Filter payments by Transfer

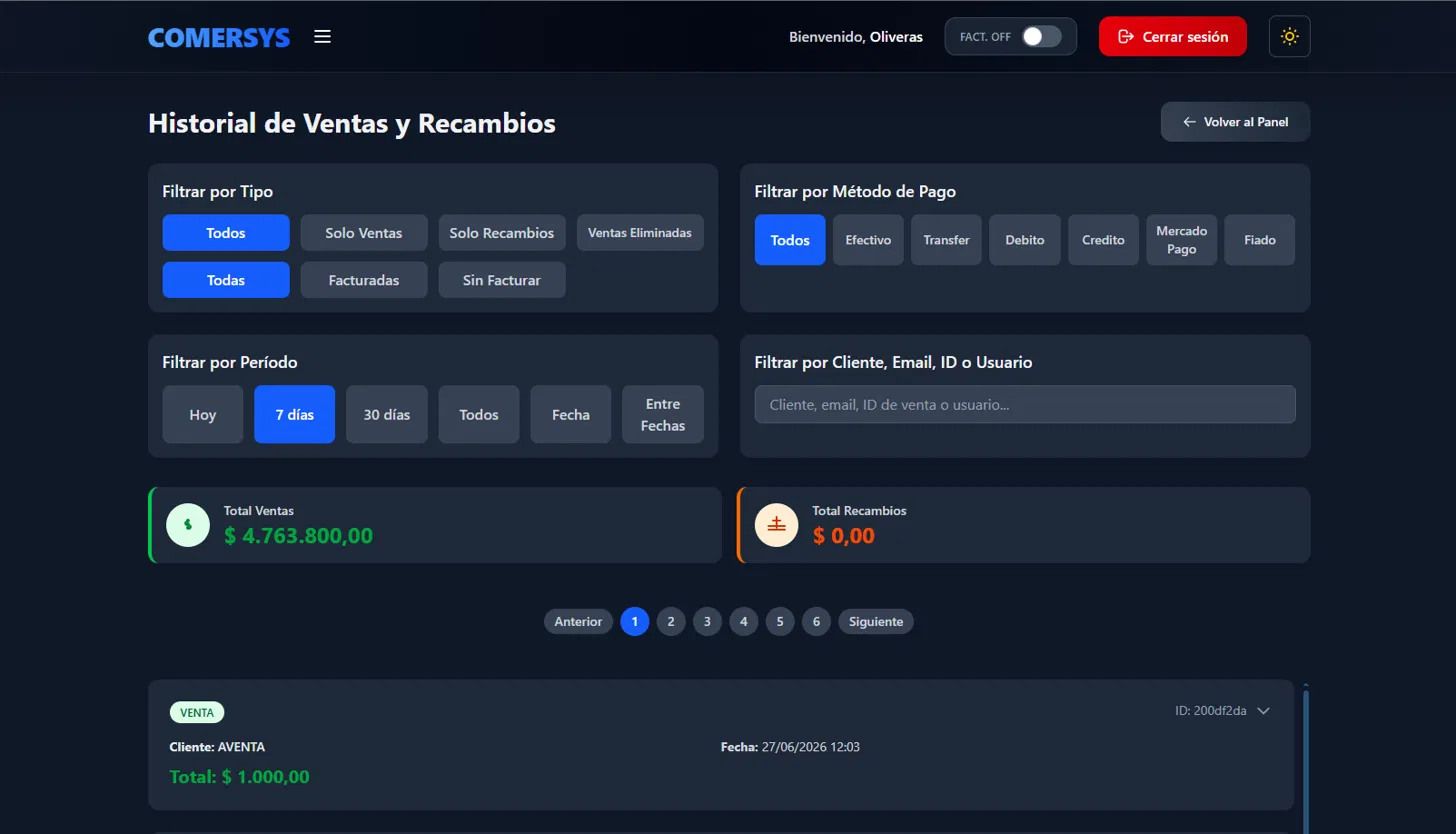click(946, 240)
